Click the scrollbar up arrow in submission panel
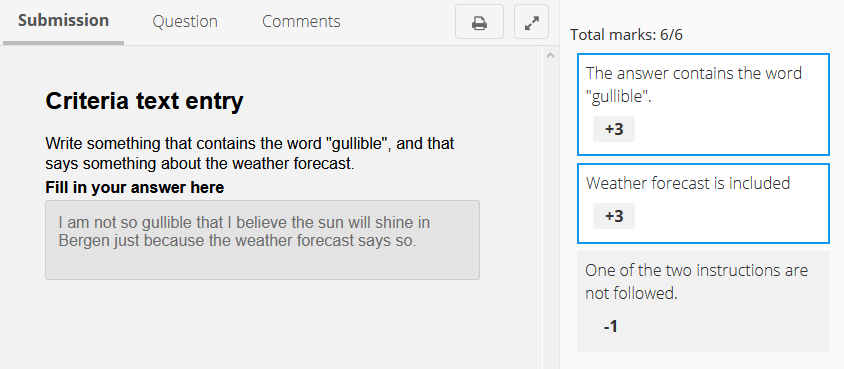The width and height of the screenshot is (844, 369). [x=551, y=55]
